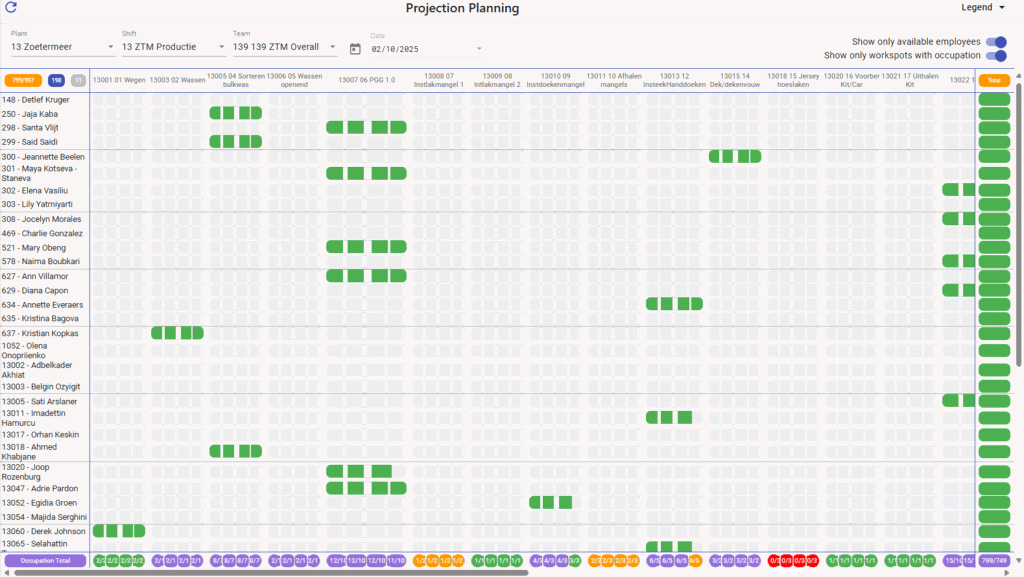Open the Team dropdown 139 ZTM Overall
The height and width of the screenshot is (577, 1024).
coord(285,47)
